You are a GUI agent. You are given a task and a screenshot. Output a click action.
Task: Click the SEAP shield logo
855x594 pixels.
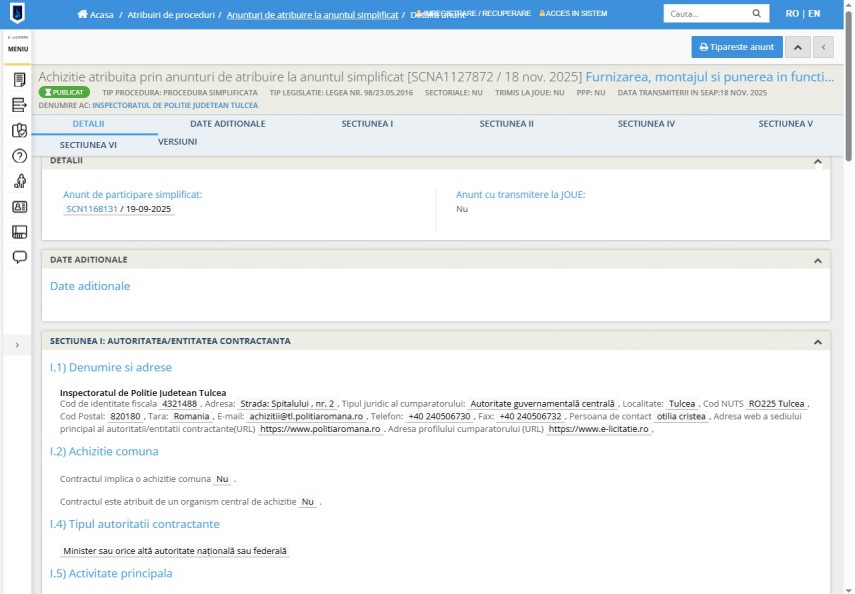[x=18, y=13]
